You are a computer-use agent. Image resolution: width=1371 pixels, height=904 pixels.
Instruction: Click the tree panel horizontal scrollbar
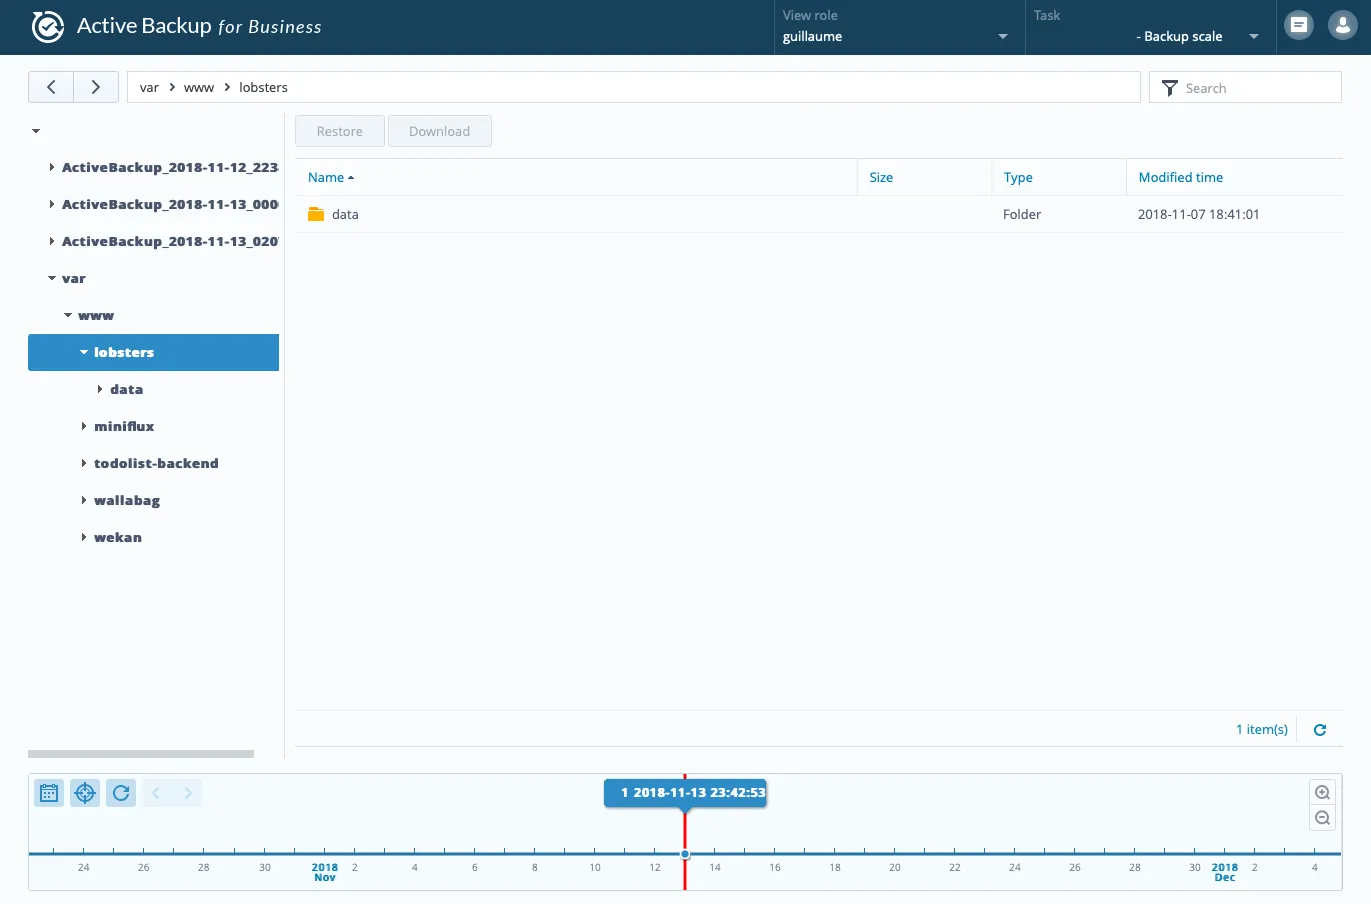(141, 754)
